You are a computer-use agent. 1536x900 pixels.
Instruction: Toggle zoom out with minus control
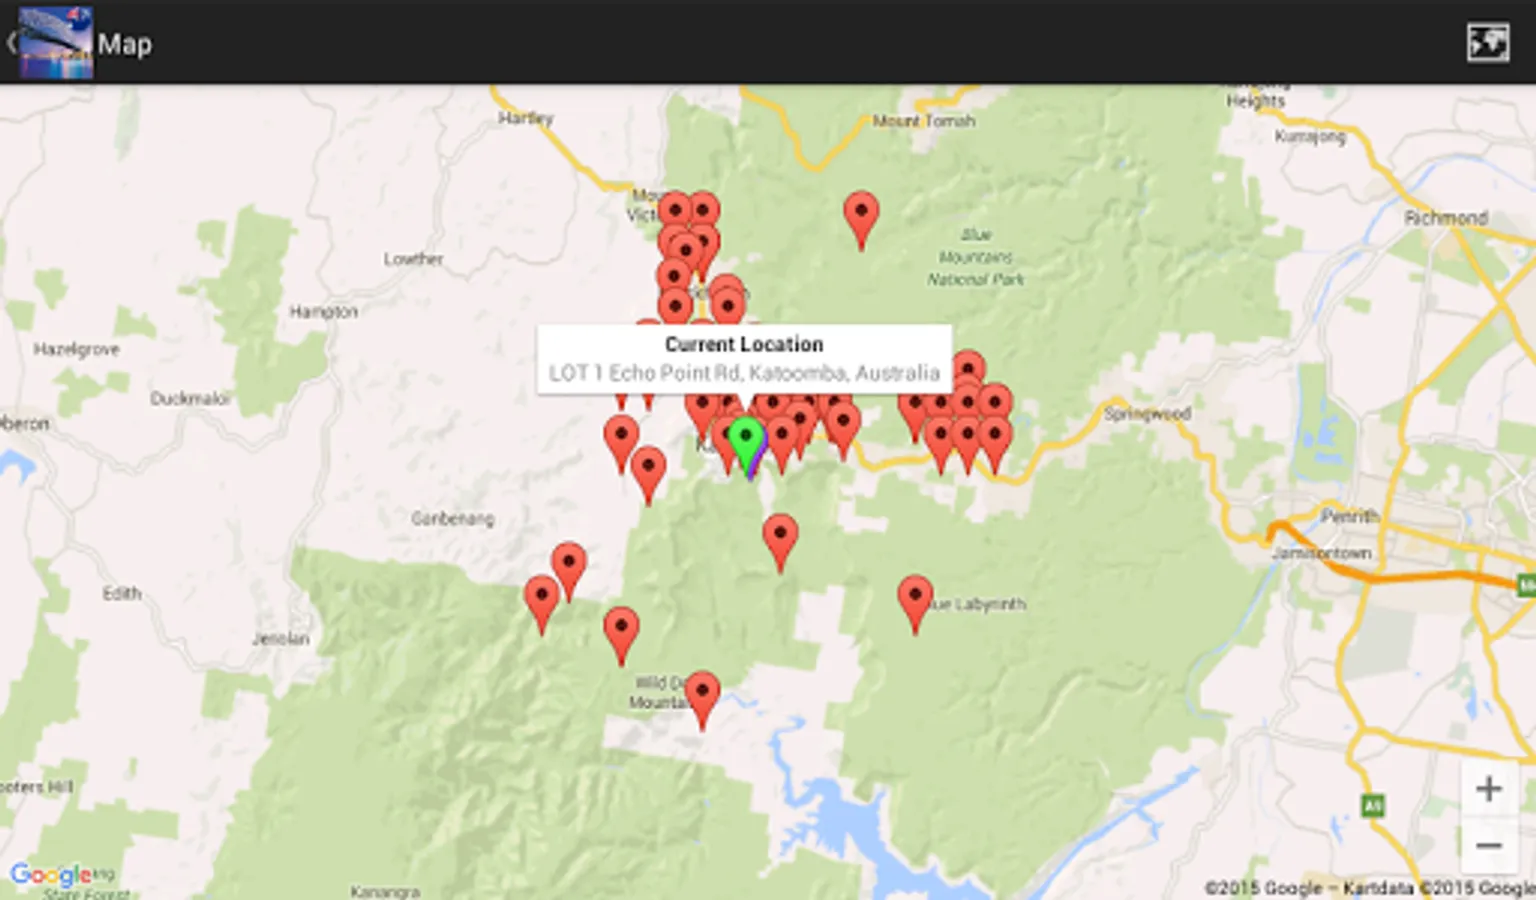tap(1487, 845)
